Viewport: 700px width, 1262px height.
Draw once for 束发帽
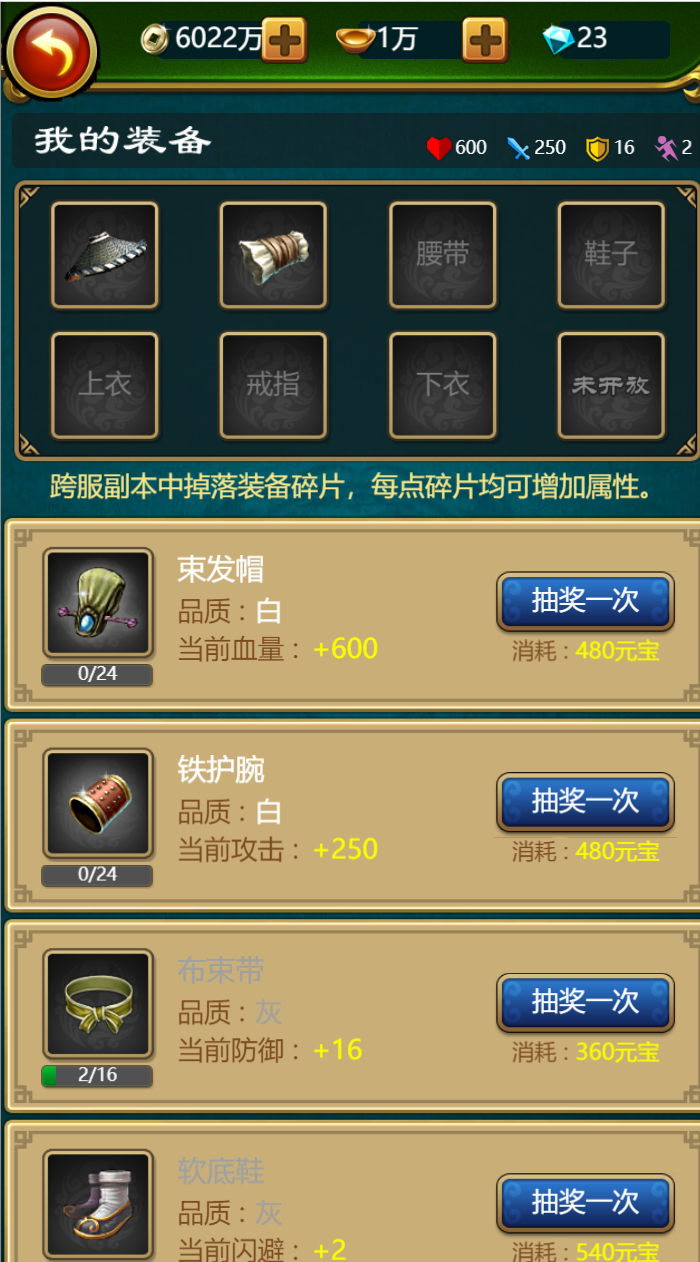pyautogui.click(x=585, y=601)
